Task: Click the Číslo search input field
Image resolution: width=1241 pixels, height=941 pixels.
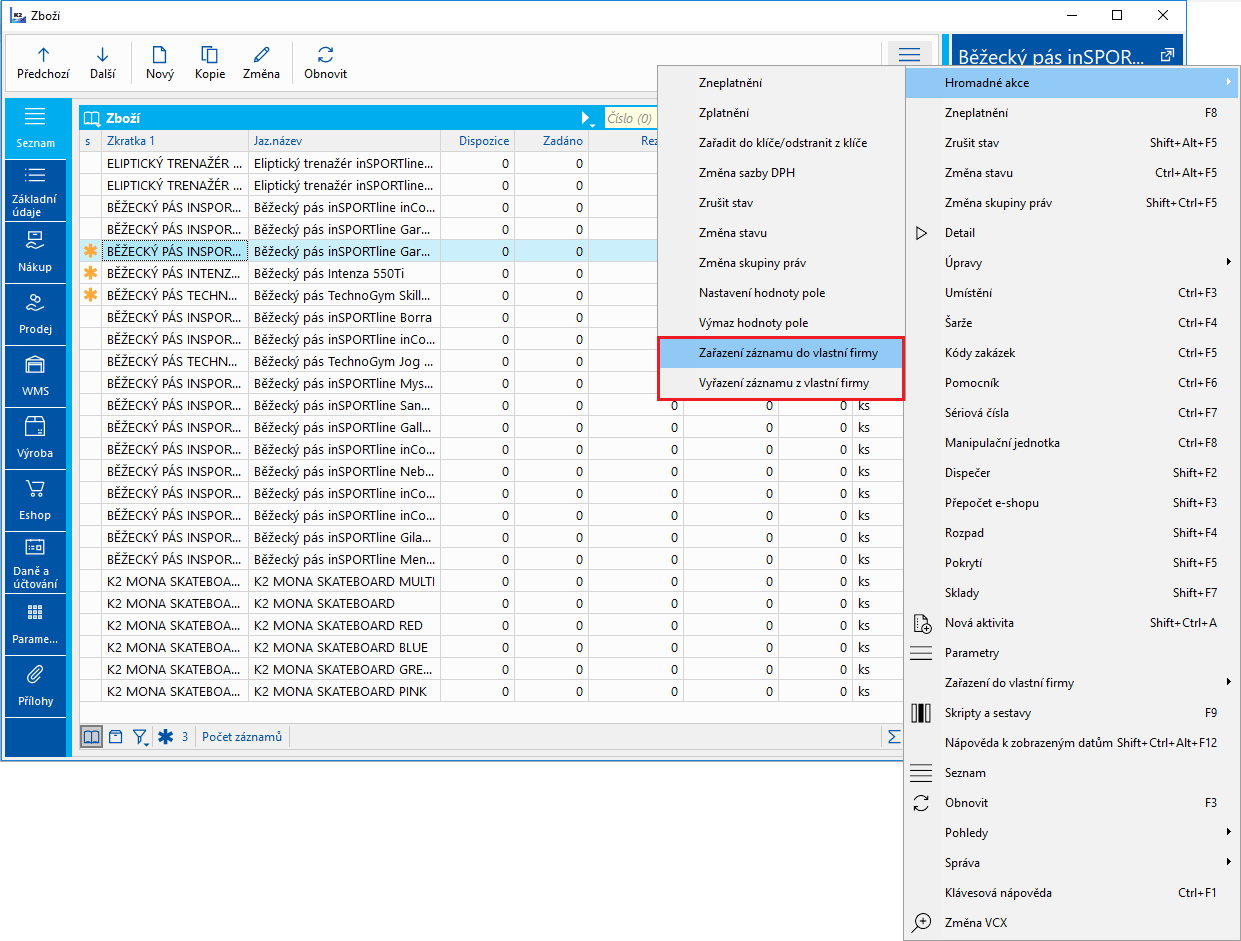Action: click(x=632, y=119)
